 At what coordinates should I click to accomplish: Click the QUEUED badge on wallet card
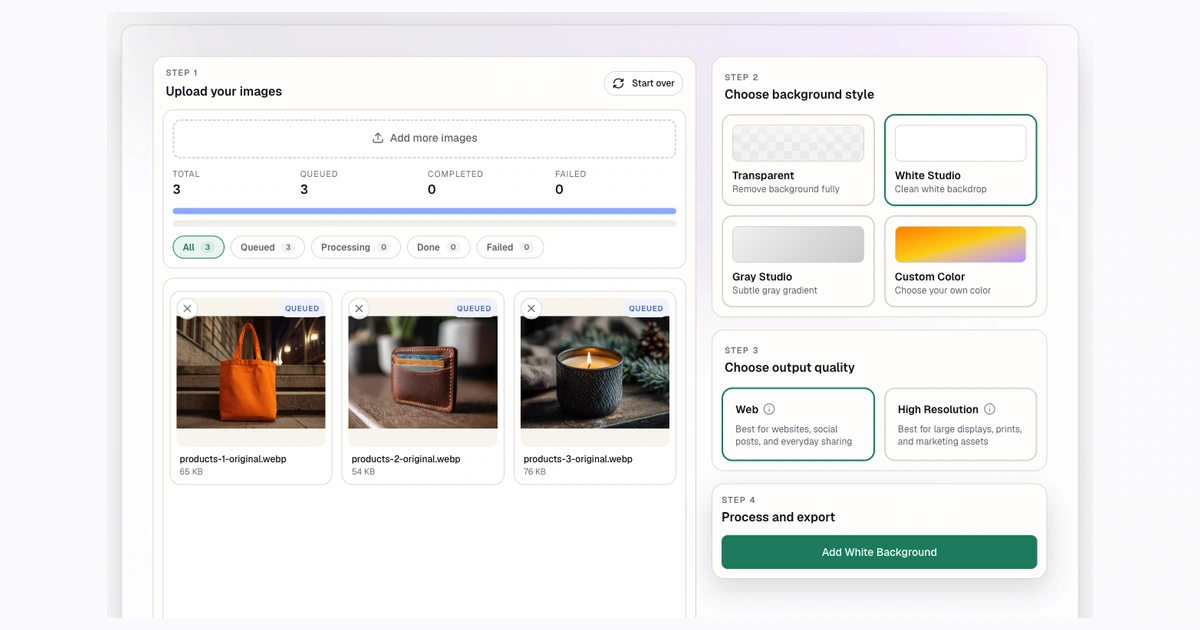474,308
